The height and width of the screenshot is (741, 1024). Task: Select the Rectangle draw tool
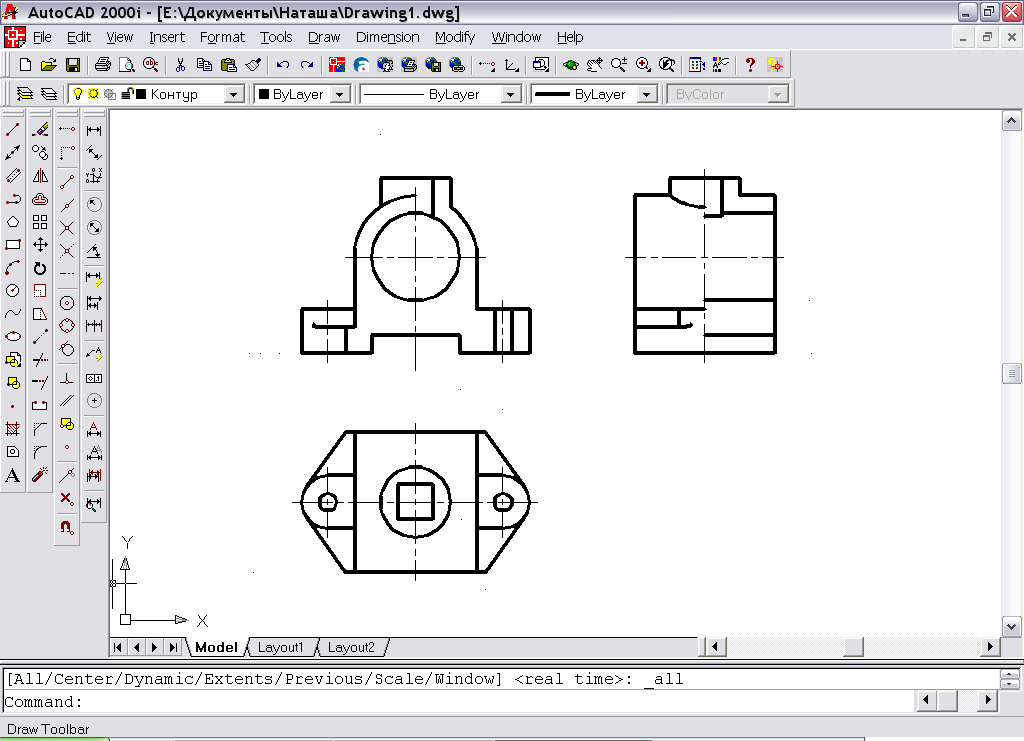coord(12,245)
